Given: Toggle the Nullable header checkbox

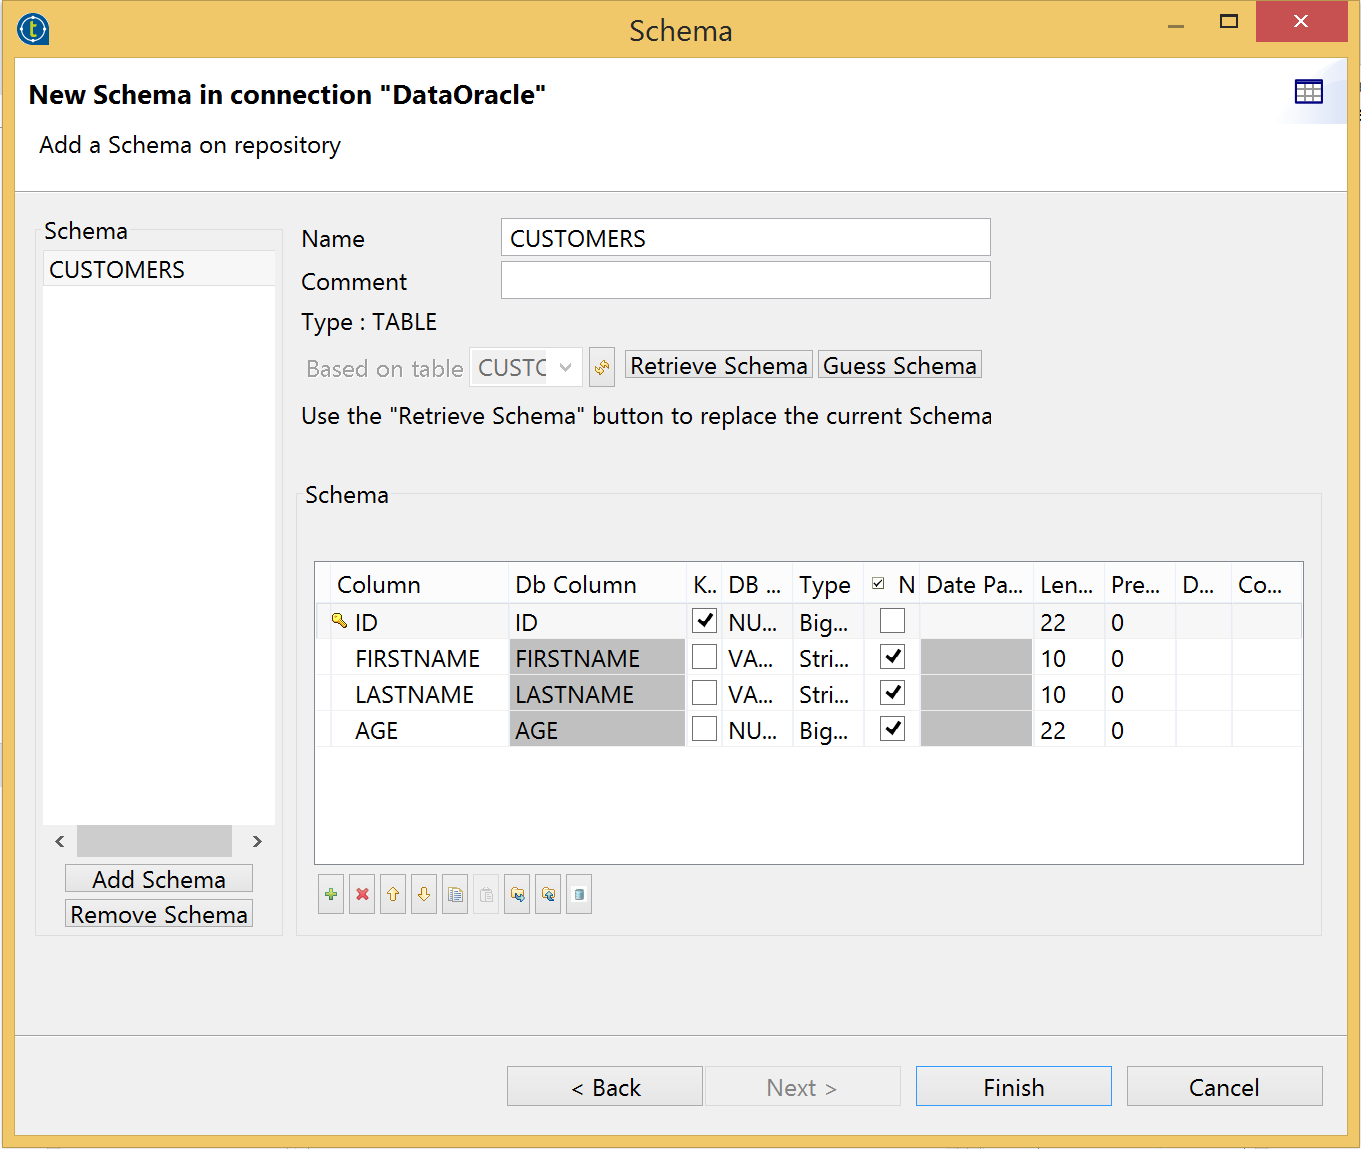Looking at the screenshot, I should coord(879,582).
